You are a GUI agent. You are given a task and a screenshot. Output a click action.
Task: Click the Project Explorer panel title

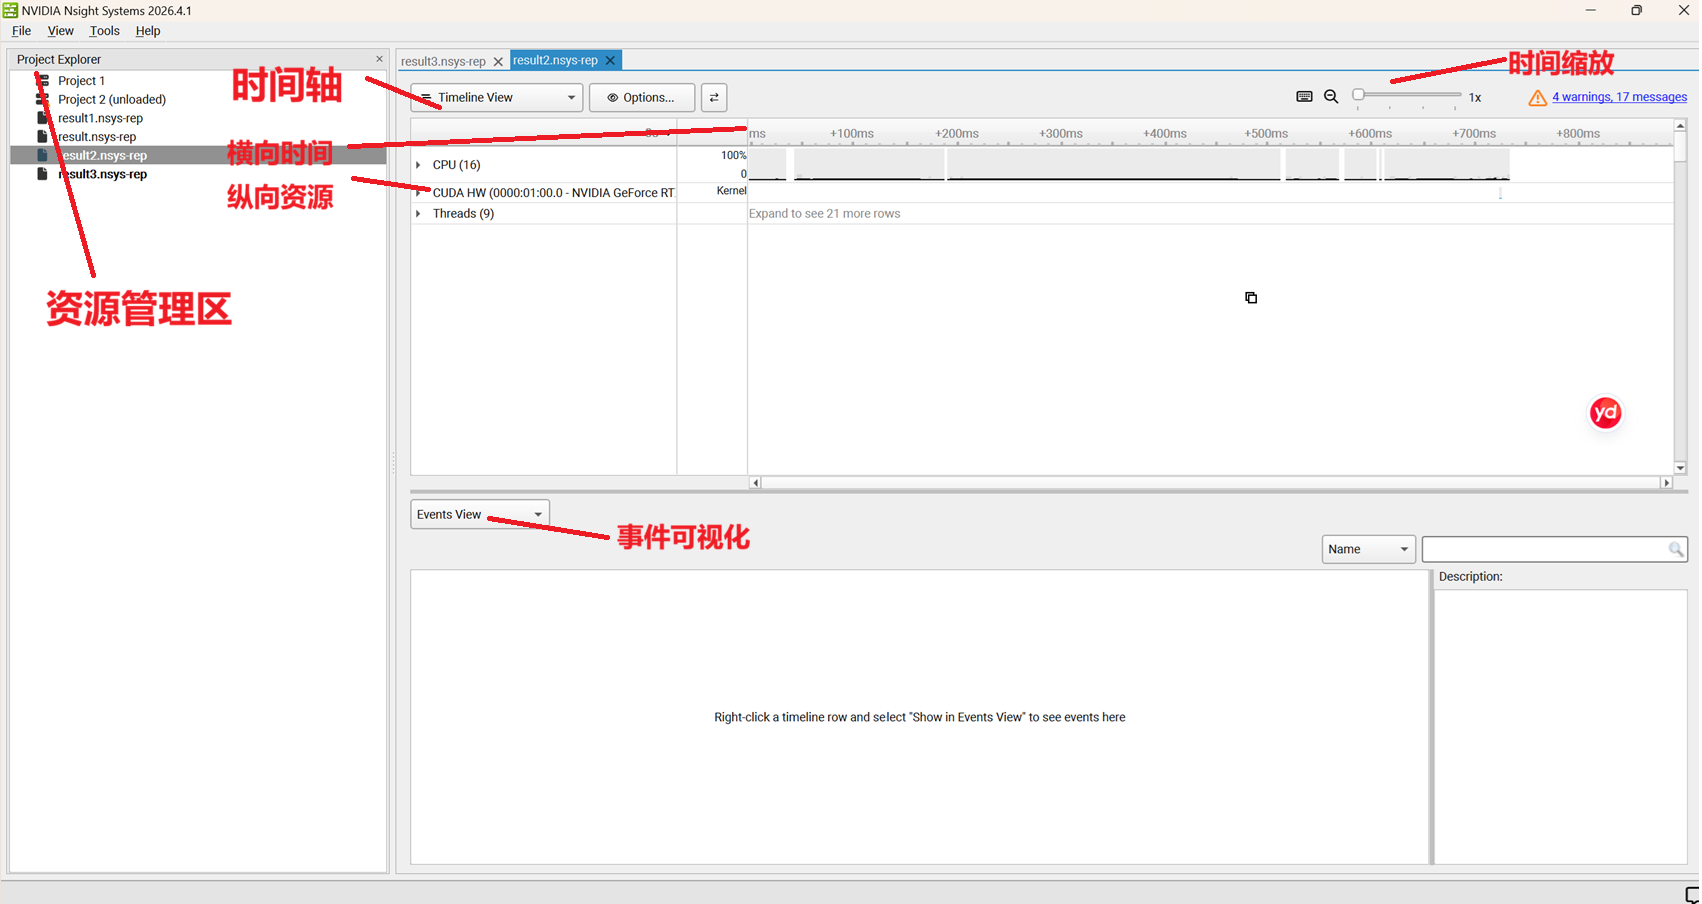tap(59, 60)
